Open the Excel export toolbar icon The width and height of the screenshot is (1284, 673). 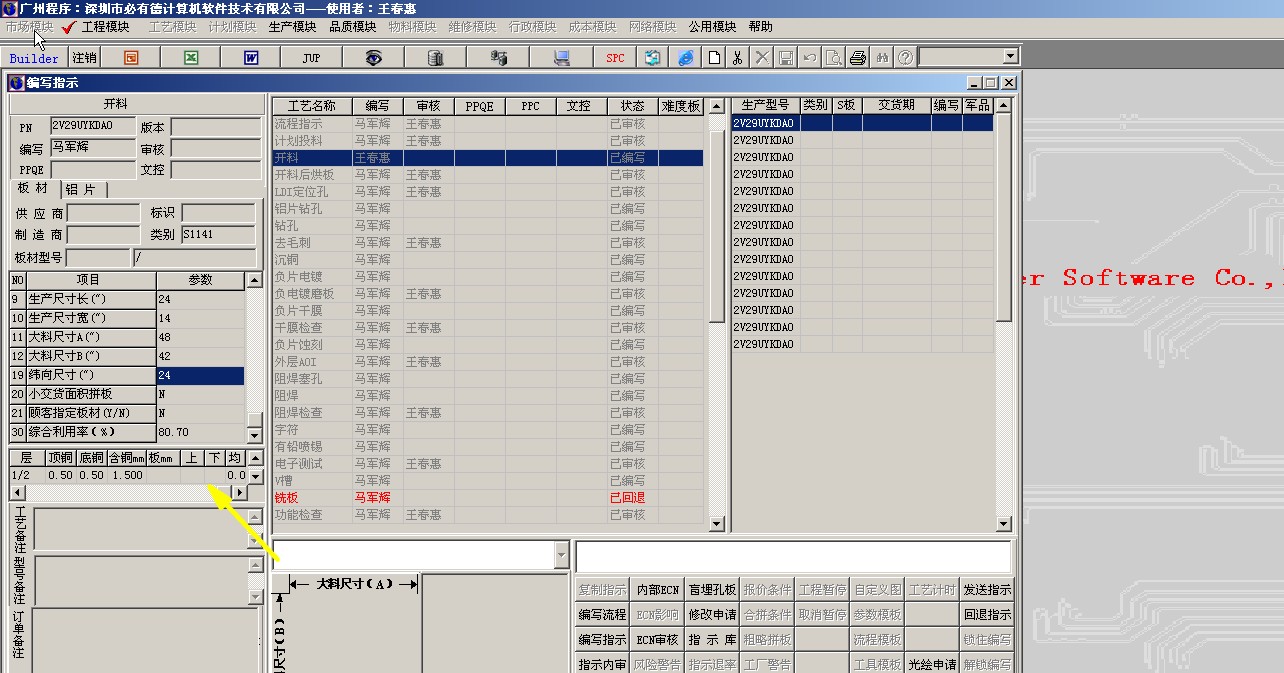click(191, 58)
